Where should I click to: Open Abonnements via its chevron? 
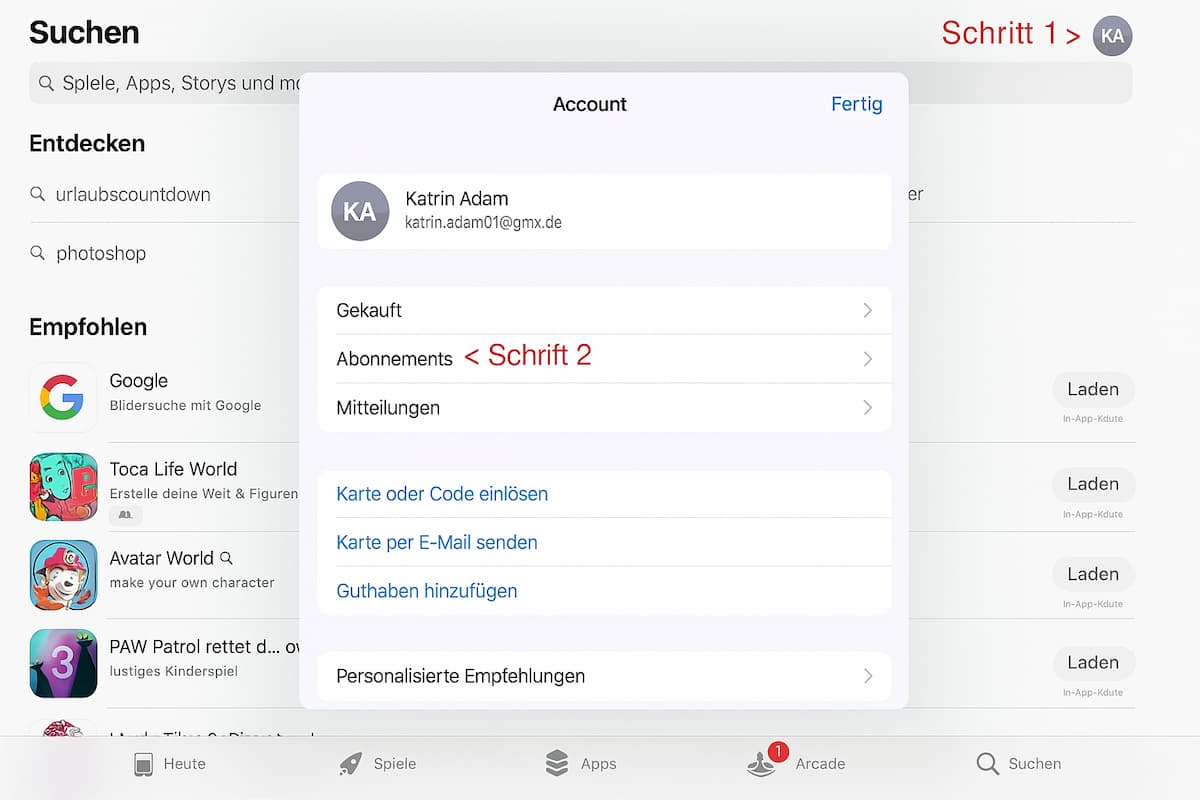click(x=867, y=358)
